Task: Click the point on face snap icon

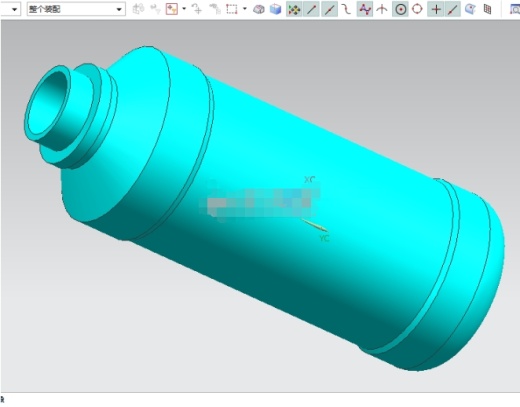Action: [x=470, y=9]
